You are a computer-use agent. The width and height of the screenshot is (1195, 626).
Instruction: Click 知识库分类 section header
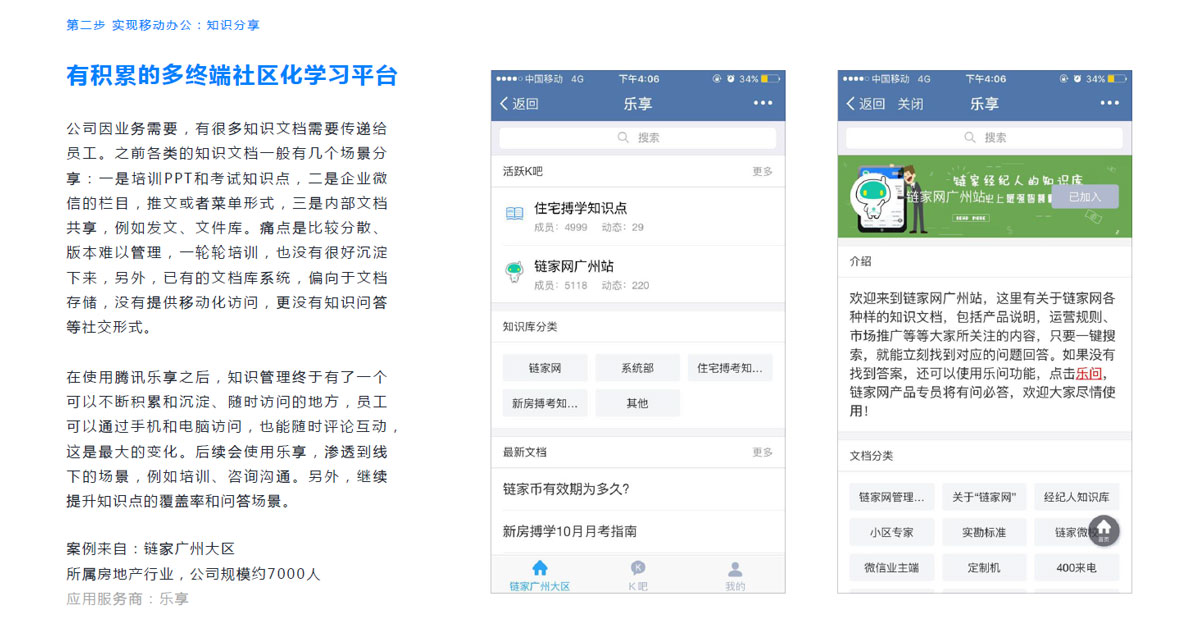coord(530,326)
